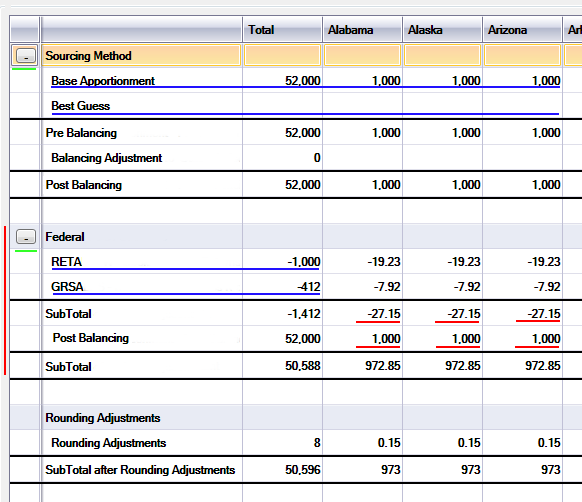Click Arizona Post Balancing underlined 1,000

[546, 339]
